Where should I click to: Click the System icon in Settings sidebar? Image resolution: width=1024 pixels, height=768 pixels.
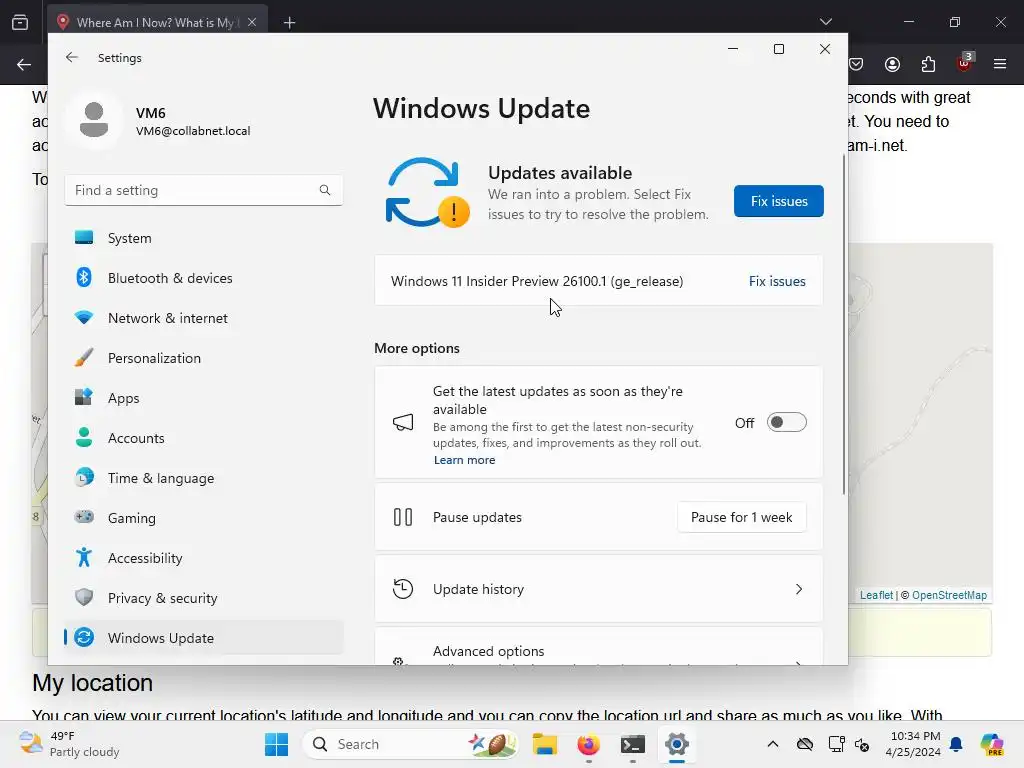(x=84, y=238)
